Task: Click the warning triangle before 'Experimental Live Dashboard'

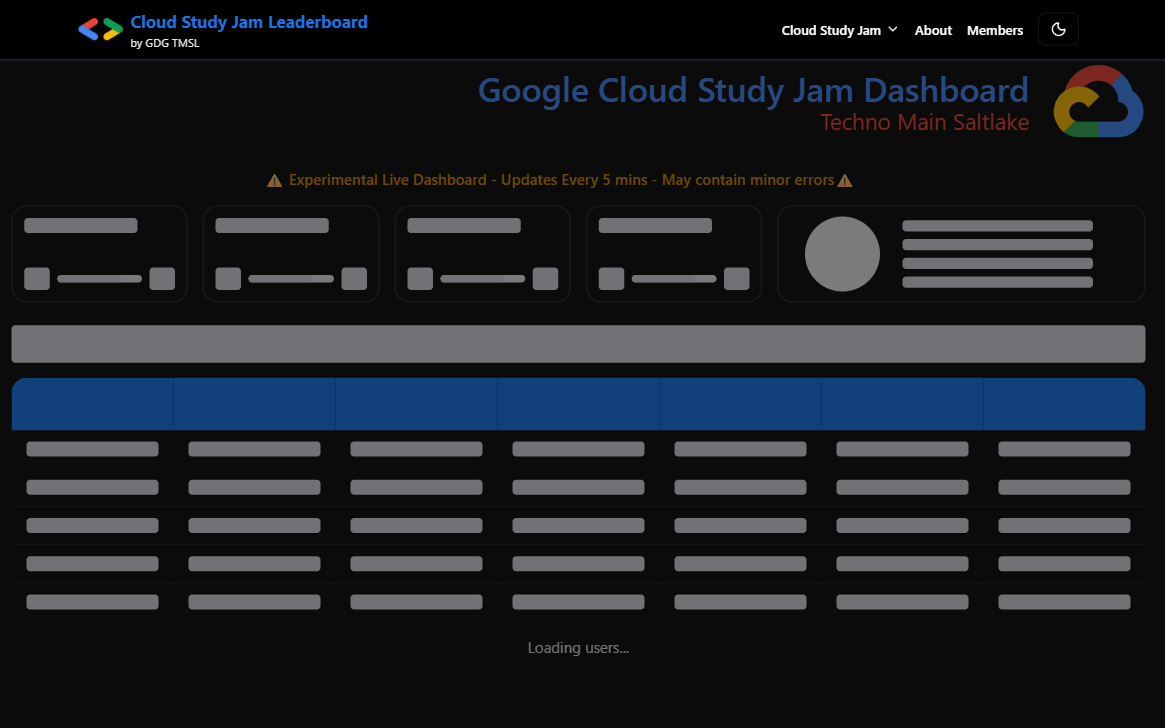Action: [x=274, y=181]
